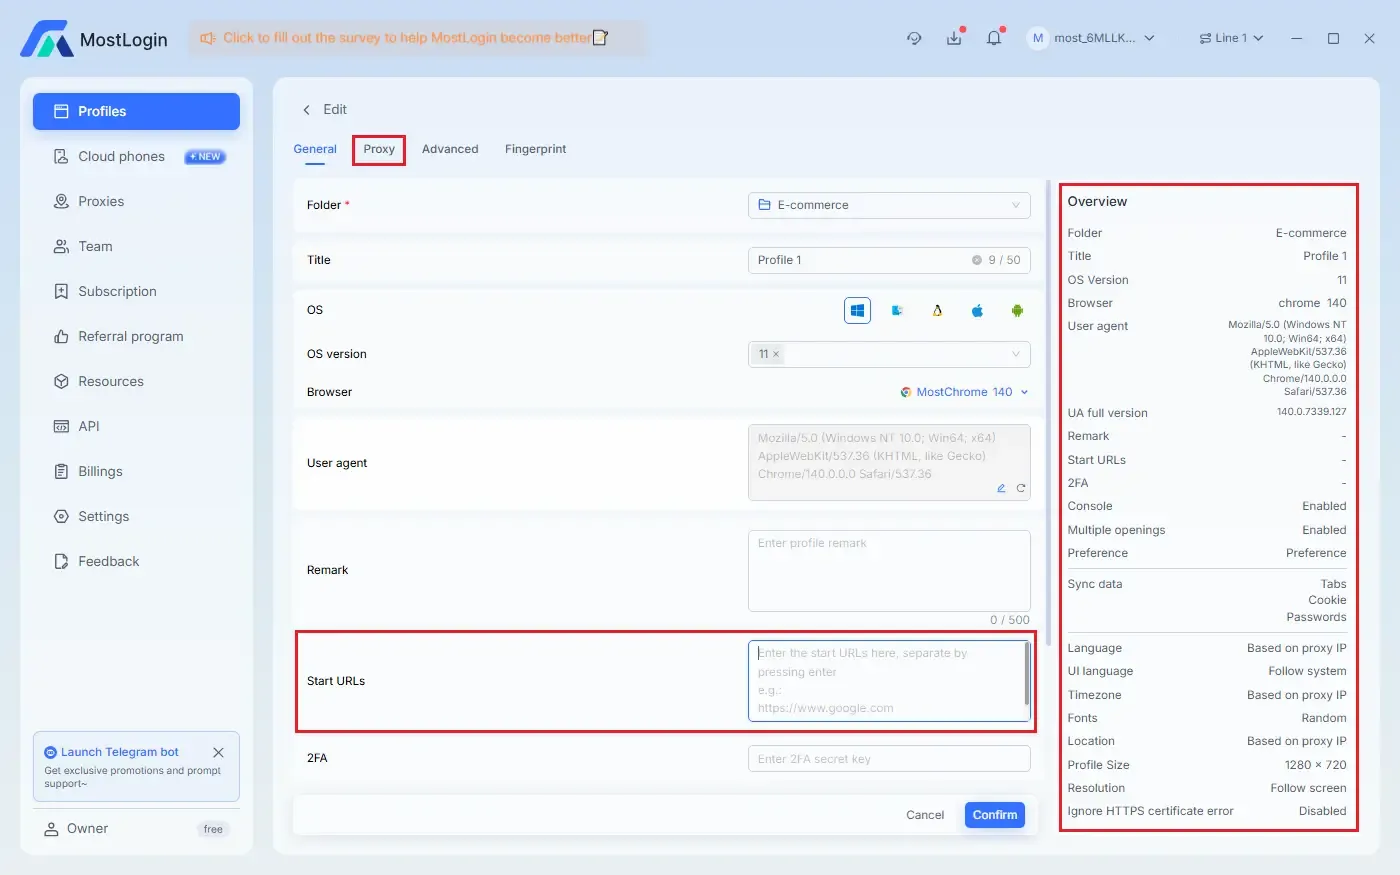Remove the 11 tag from OS version
The width and height of the screenshot is (1400, 875).
(x=776, y=354)
